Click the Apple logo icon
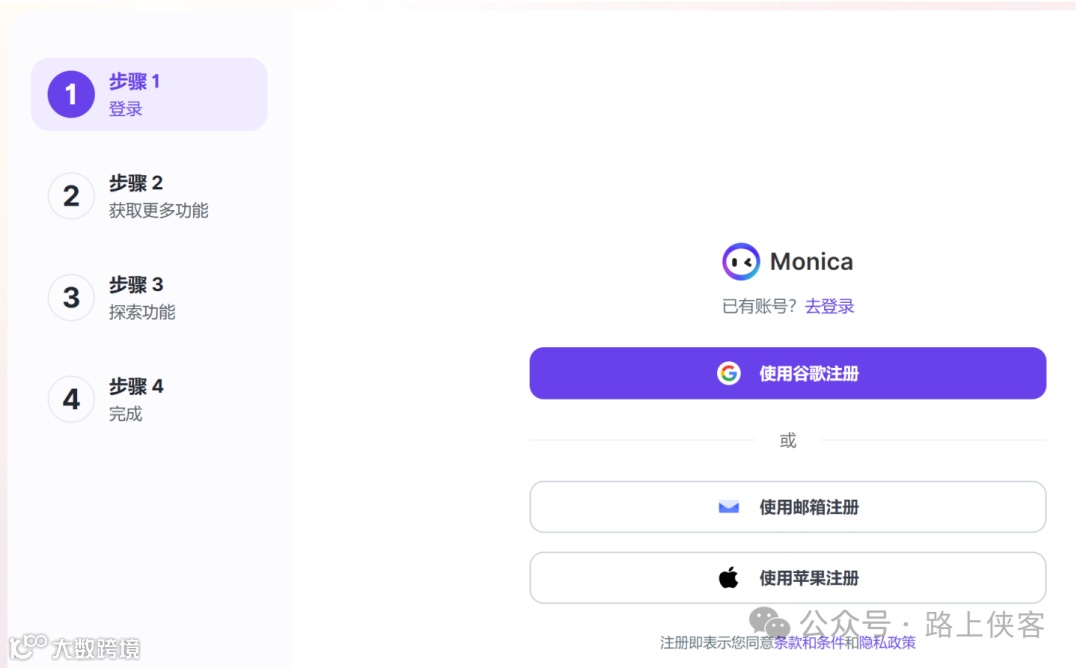This screenshot has width=1080, height=668. pos(728,577)
